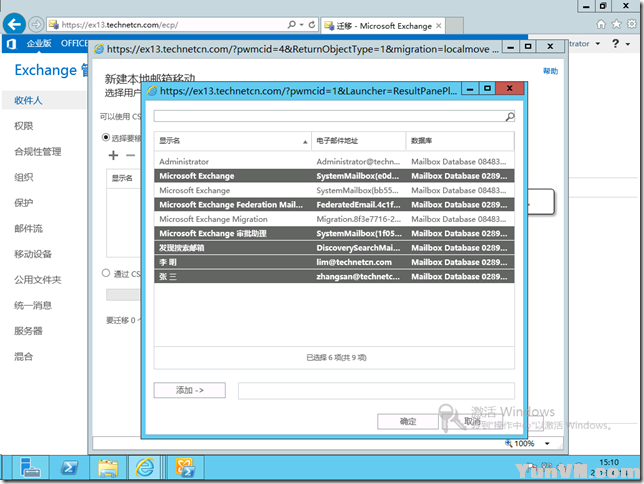644x484 pixels.
Task: Click the 帮助 help link
Action: point(550,71)
